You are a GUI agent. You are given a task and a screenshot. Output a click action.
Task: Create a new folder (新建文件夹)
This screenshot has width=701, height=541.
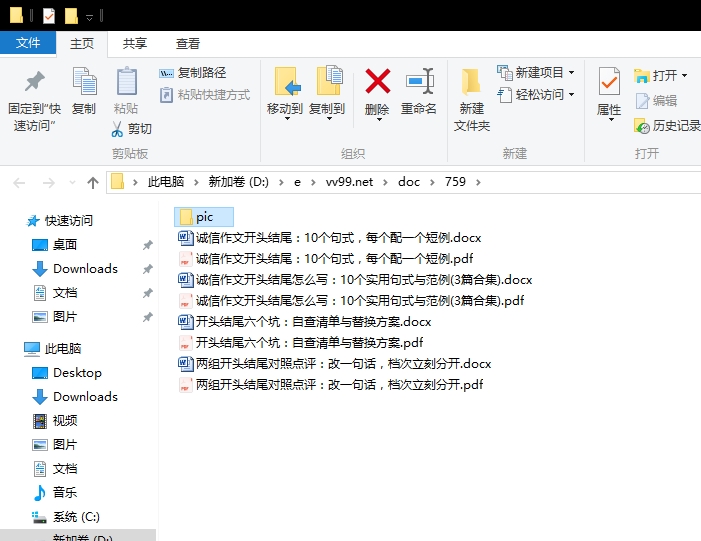[x=472, y=99]
